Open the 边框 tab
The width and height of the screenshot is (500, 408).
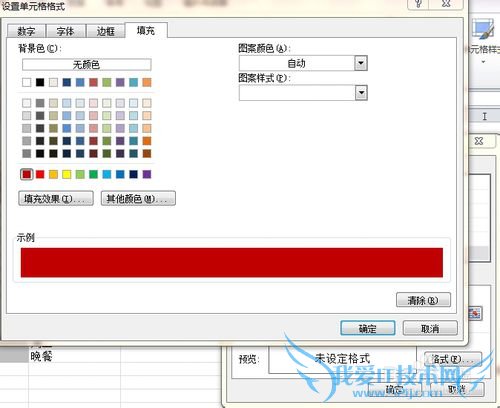(106, 31)
